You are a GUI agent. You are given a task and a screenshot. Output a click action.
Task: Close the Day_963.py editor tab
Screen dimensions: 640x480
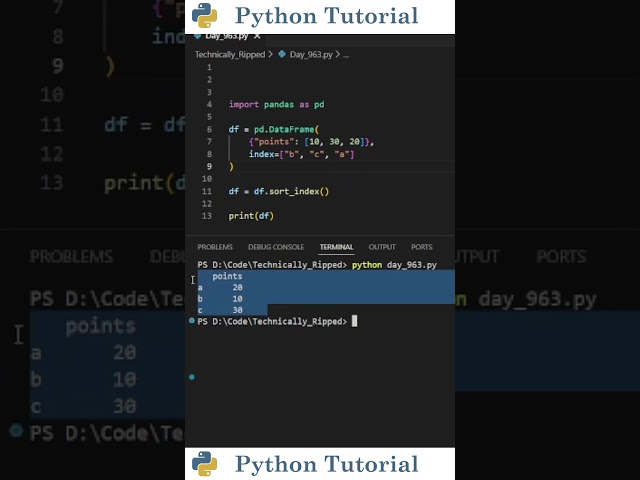click(x=257, y=36)
